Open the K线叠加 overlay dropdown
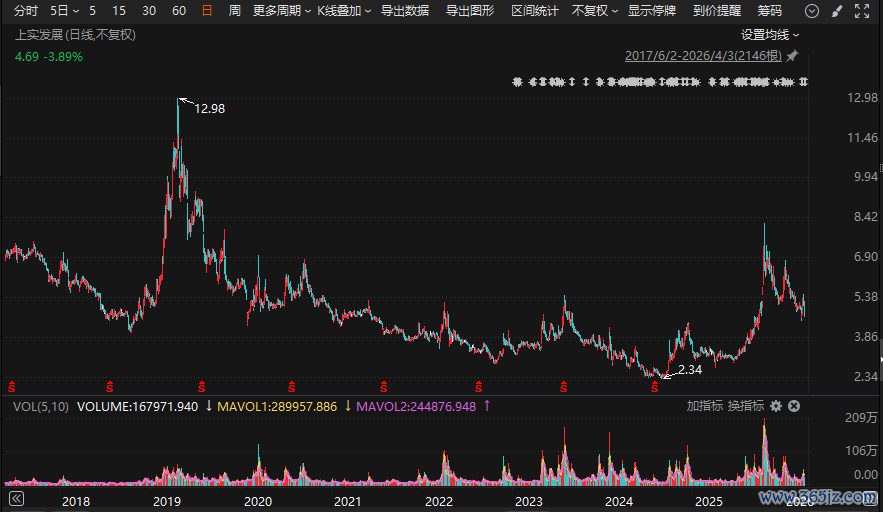883x512 pixels. point(344,11)
